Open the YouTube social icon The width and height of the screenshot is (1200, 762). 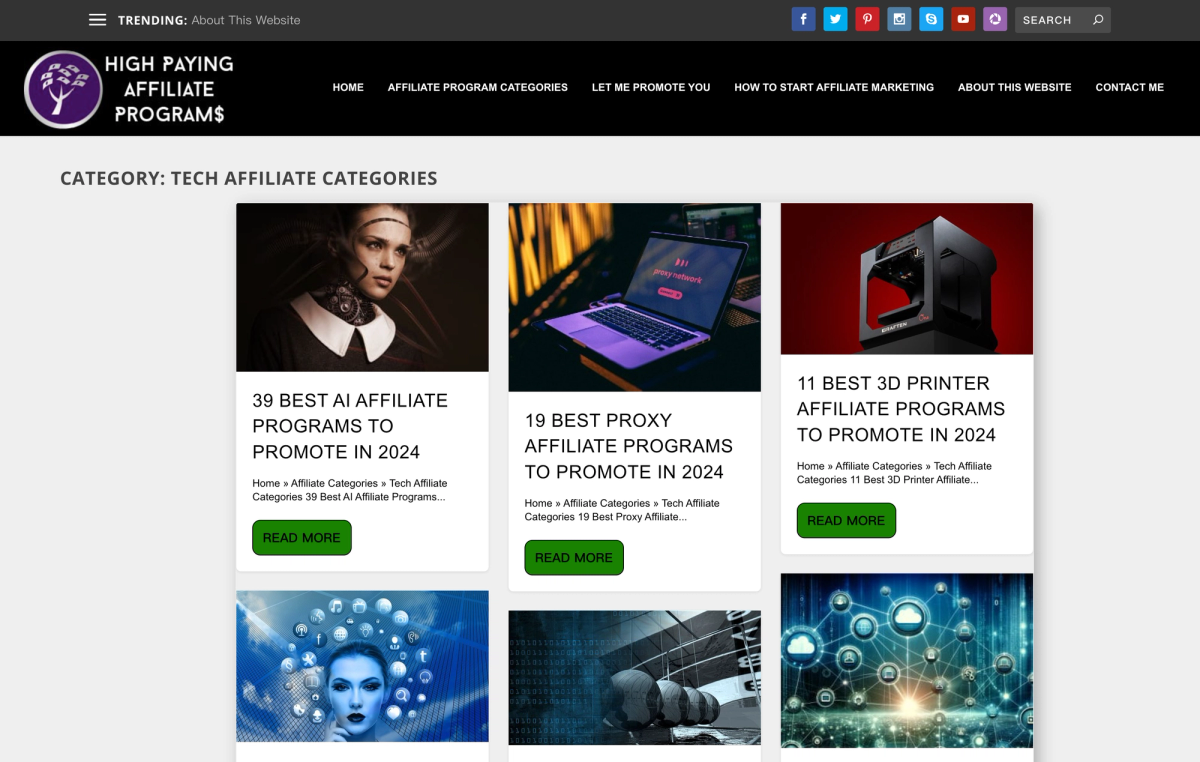click(963, 19)
